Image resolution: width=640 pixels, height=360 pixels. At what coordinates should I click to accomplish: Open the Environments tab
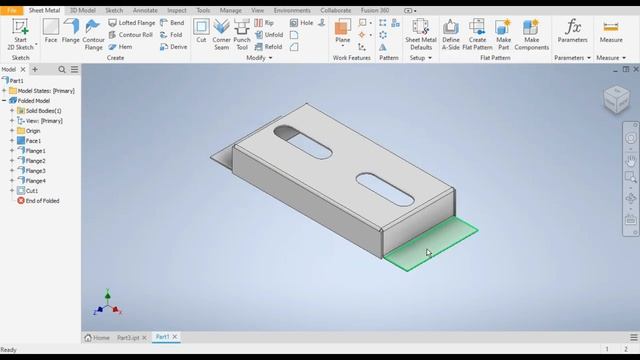pyautogui.click(x=292, y=11)
